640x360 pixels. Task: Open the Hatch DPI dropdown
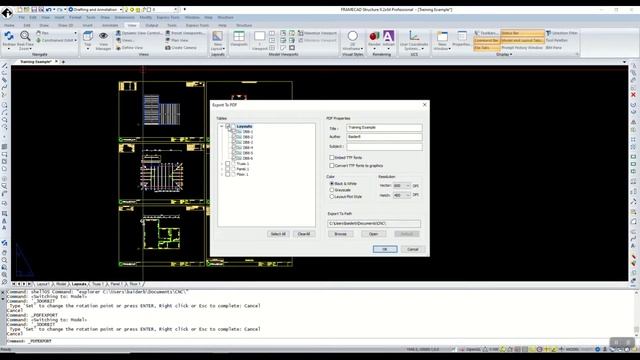(x=407, y=196)
